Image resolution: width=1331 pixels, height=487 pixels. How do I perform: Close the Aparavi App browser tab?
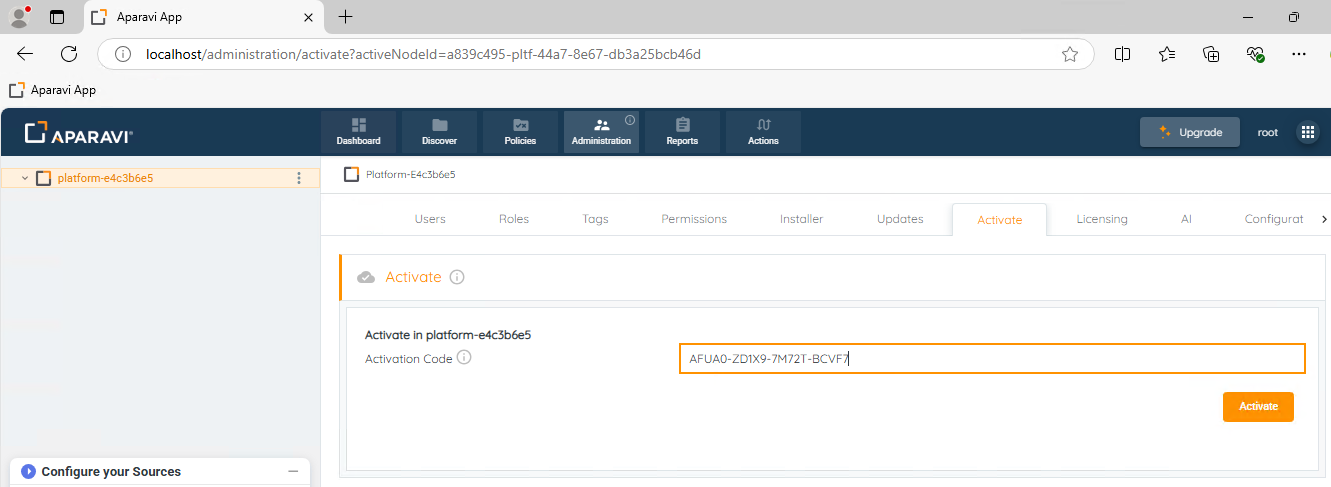click(x=309, y=17)
